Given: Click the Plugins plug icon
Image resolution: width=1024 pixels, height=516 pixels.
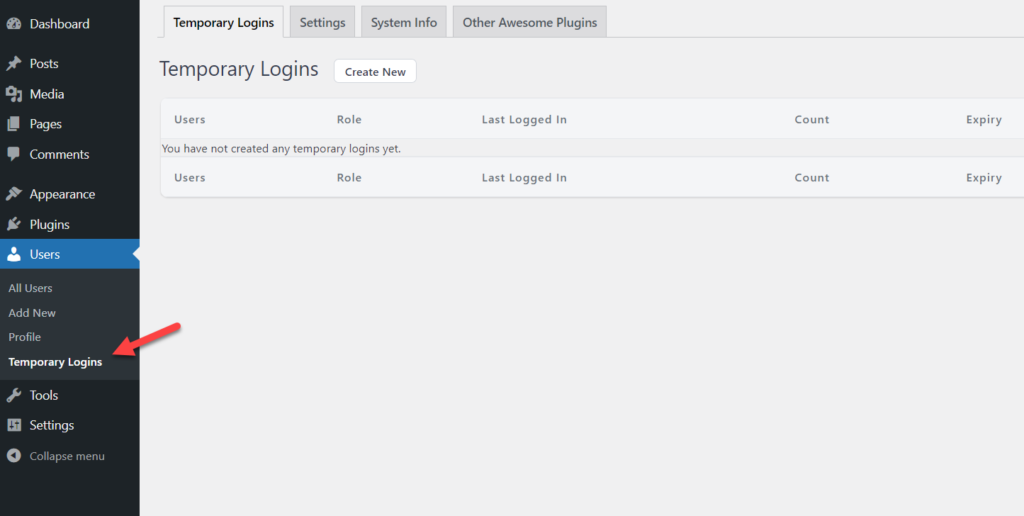Looking at the screenshot, I should pos(14,224).
